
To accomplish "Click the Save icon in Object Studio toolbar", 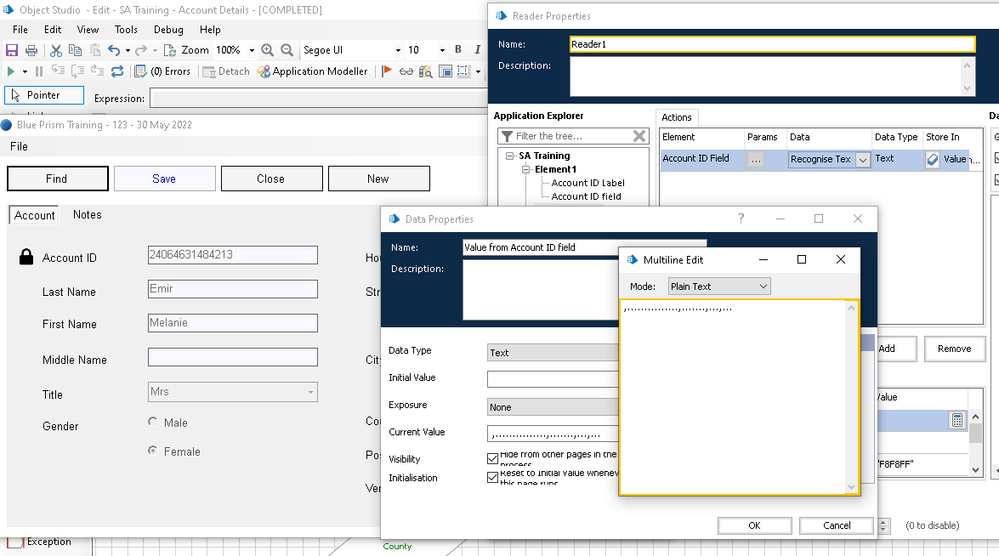I will coord(11,50).
